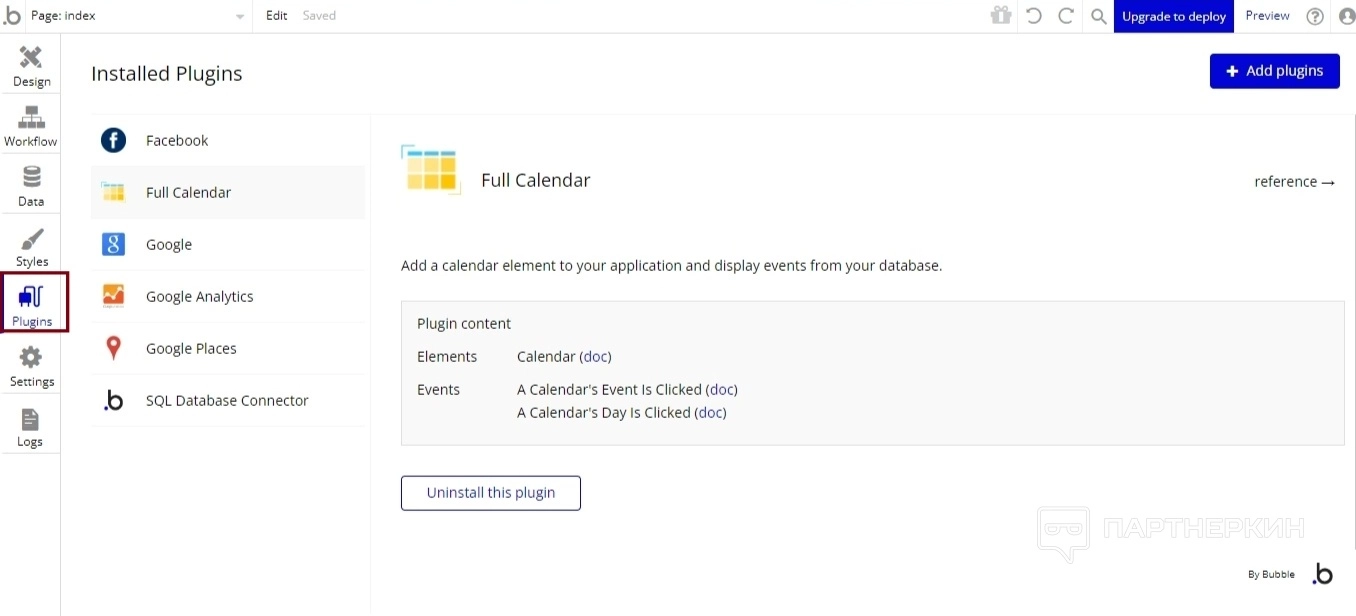Open the Logs tab
Image resolution: width=1356 pixels, height=616 pixels.
pyautogui.click(x=30, y=426)
